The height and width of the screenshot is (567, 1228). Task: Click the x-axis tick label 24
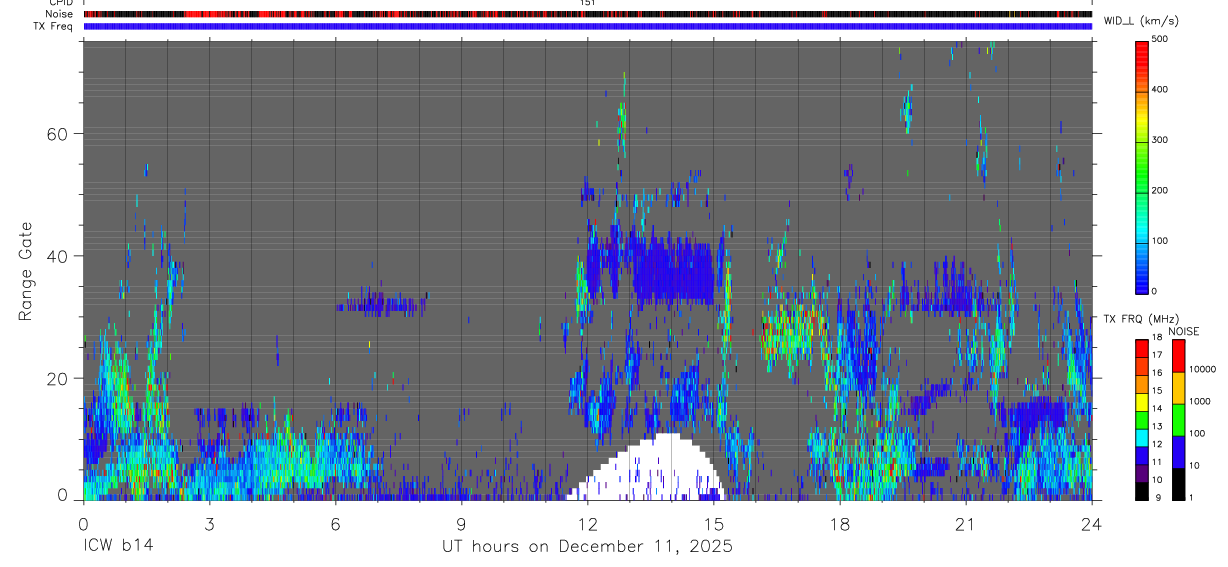coord(1092,523)
